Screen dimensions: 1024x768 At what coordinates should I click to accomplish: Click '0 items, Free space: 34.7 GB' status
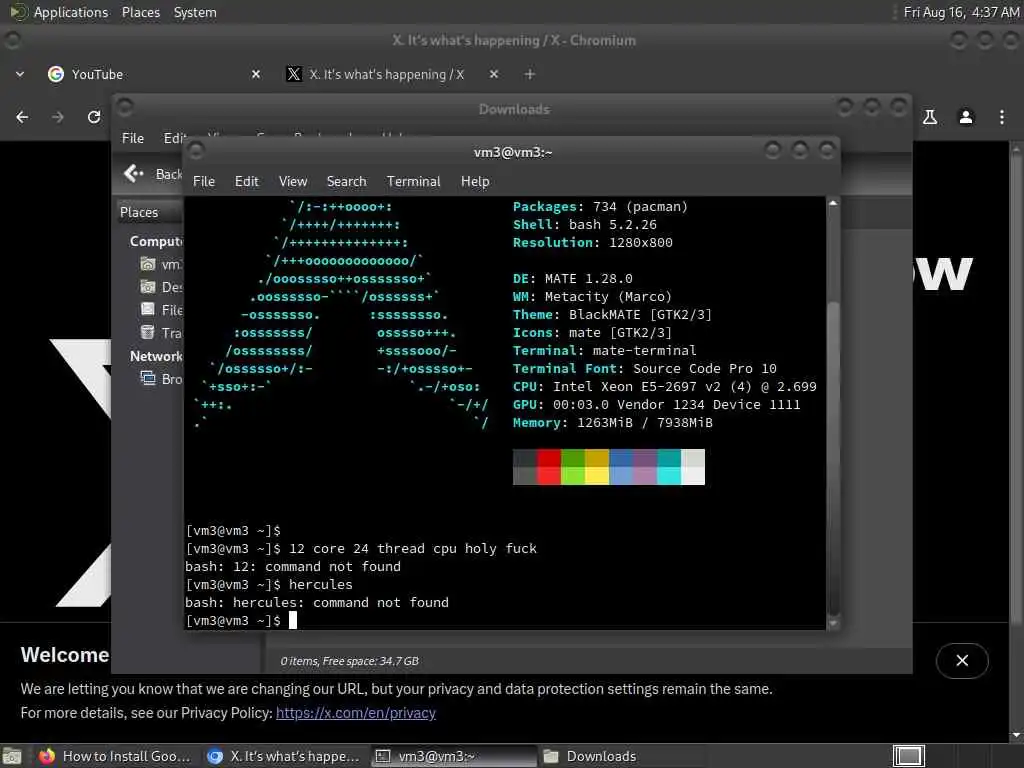point(349,661)
